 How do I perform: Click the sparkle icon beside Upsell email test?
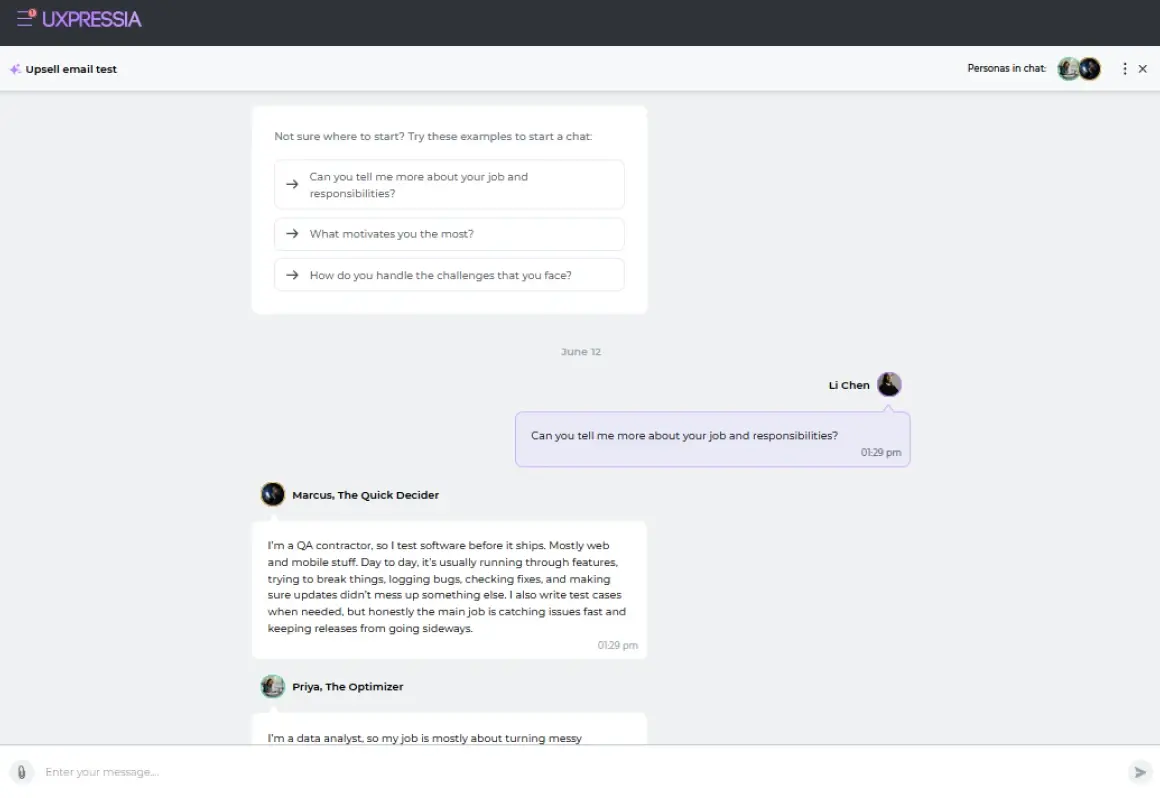pos(15,69)
